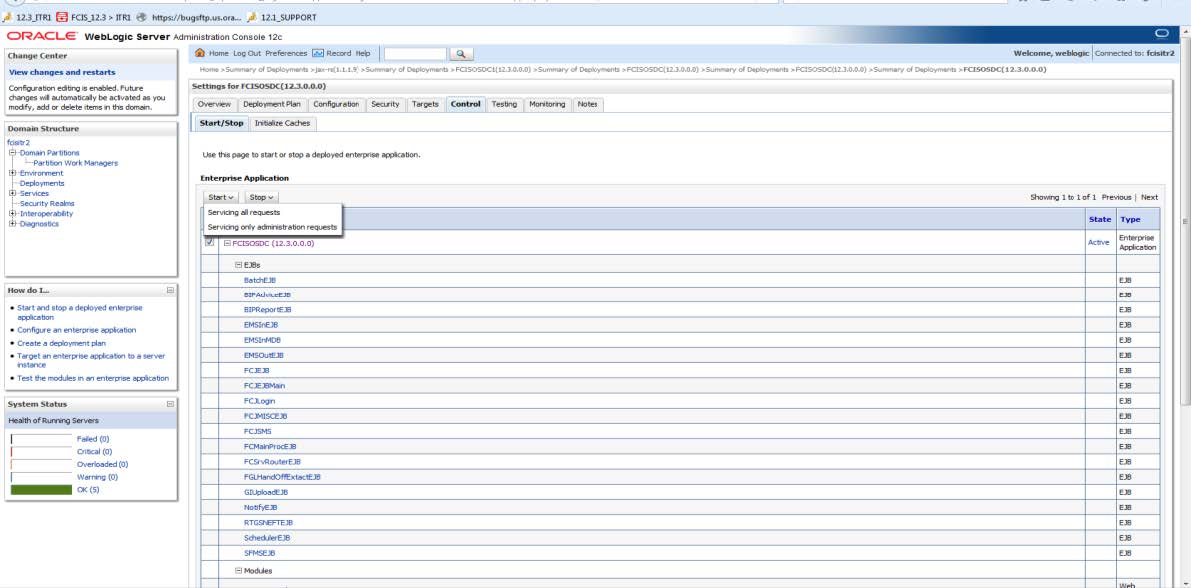Open the GIUploadEJB link
1191x588 pixels.
pyautogui.click(x=266, y=492)
